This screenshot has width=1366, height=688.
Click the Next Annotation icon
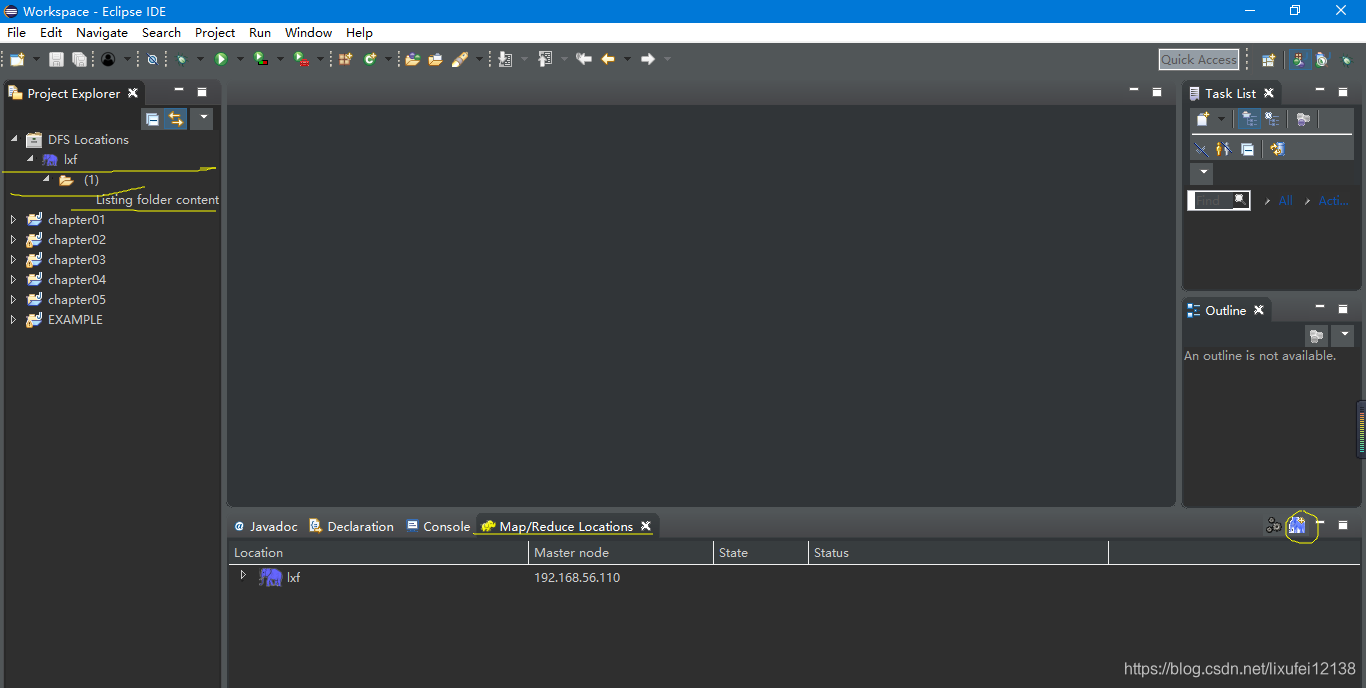(505, 59)
